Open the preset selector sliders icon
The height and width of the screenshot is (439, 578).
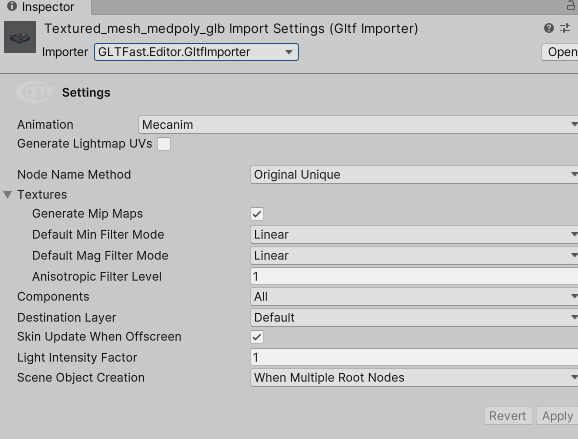(565, 28)
